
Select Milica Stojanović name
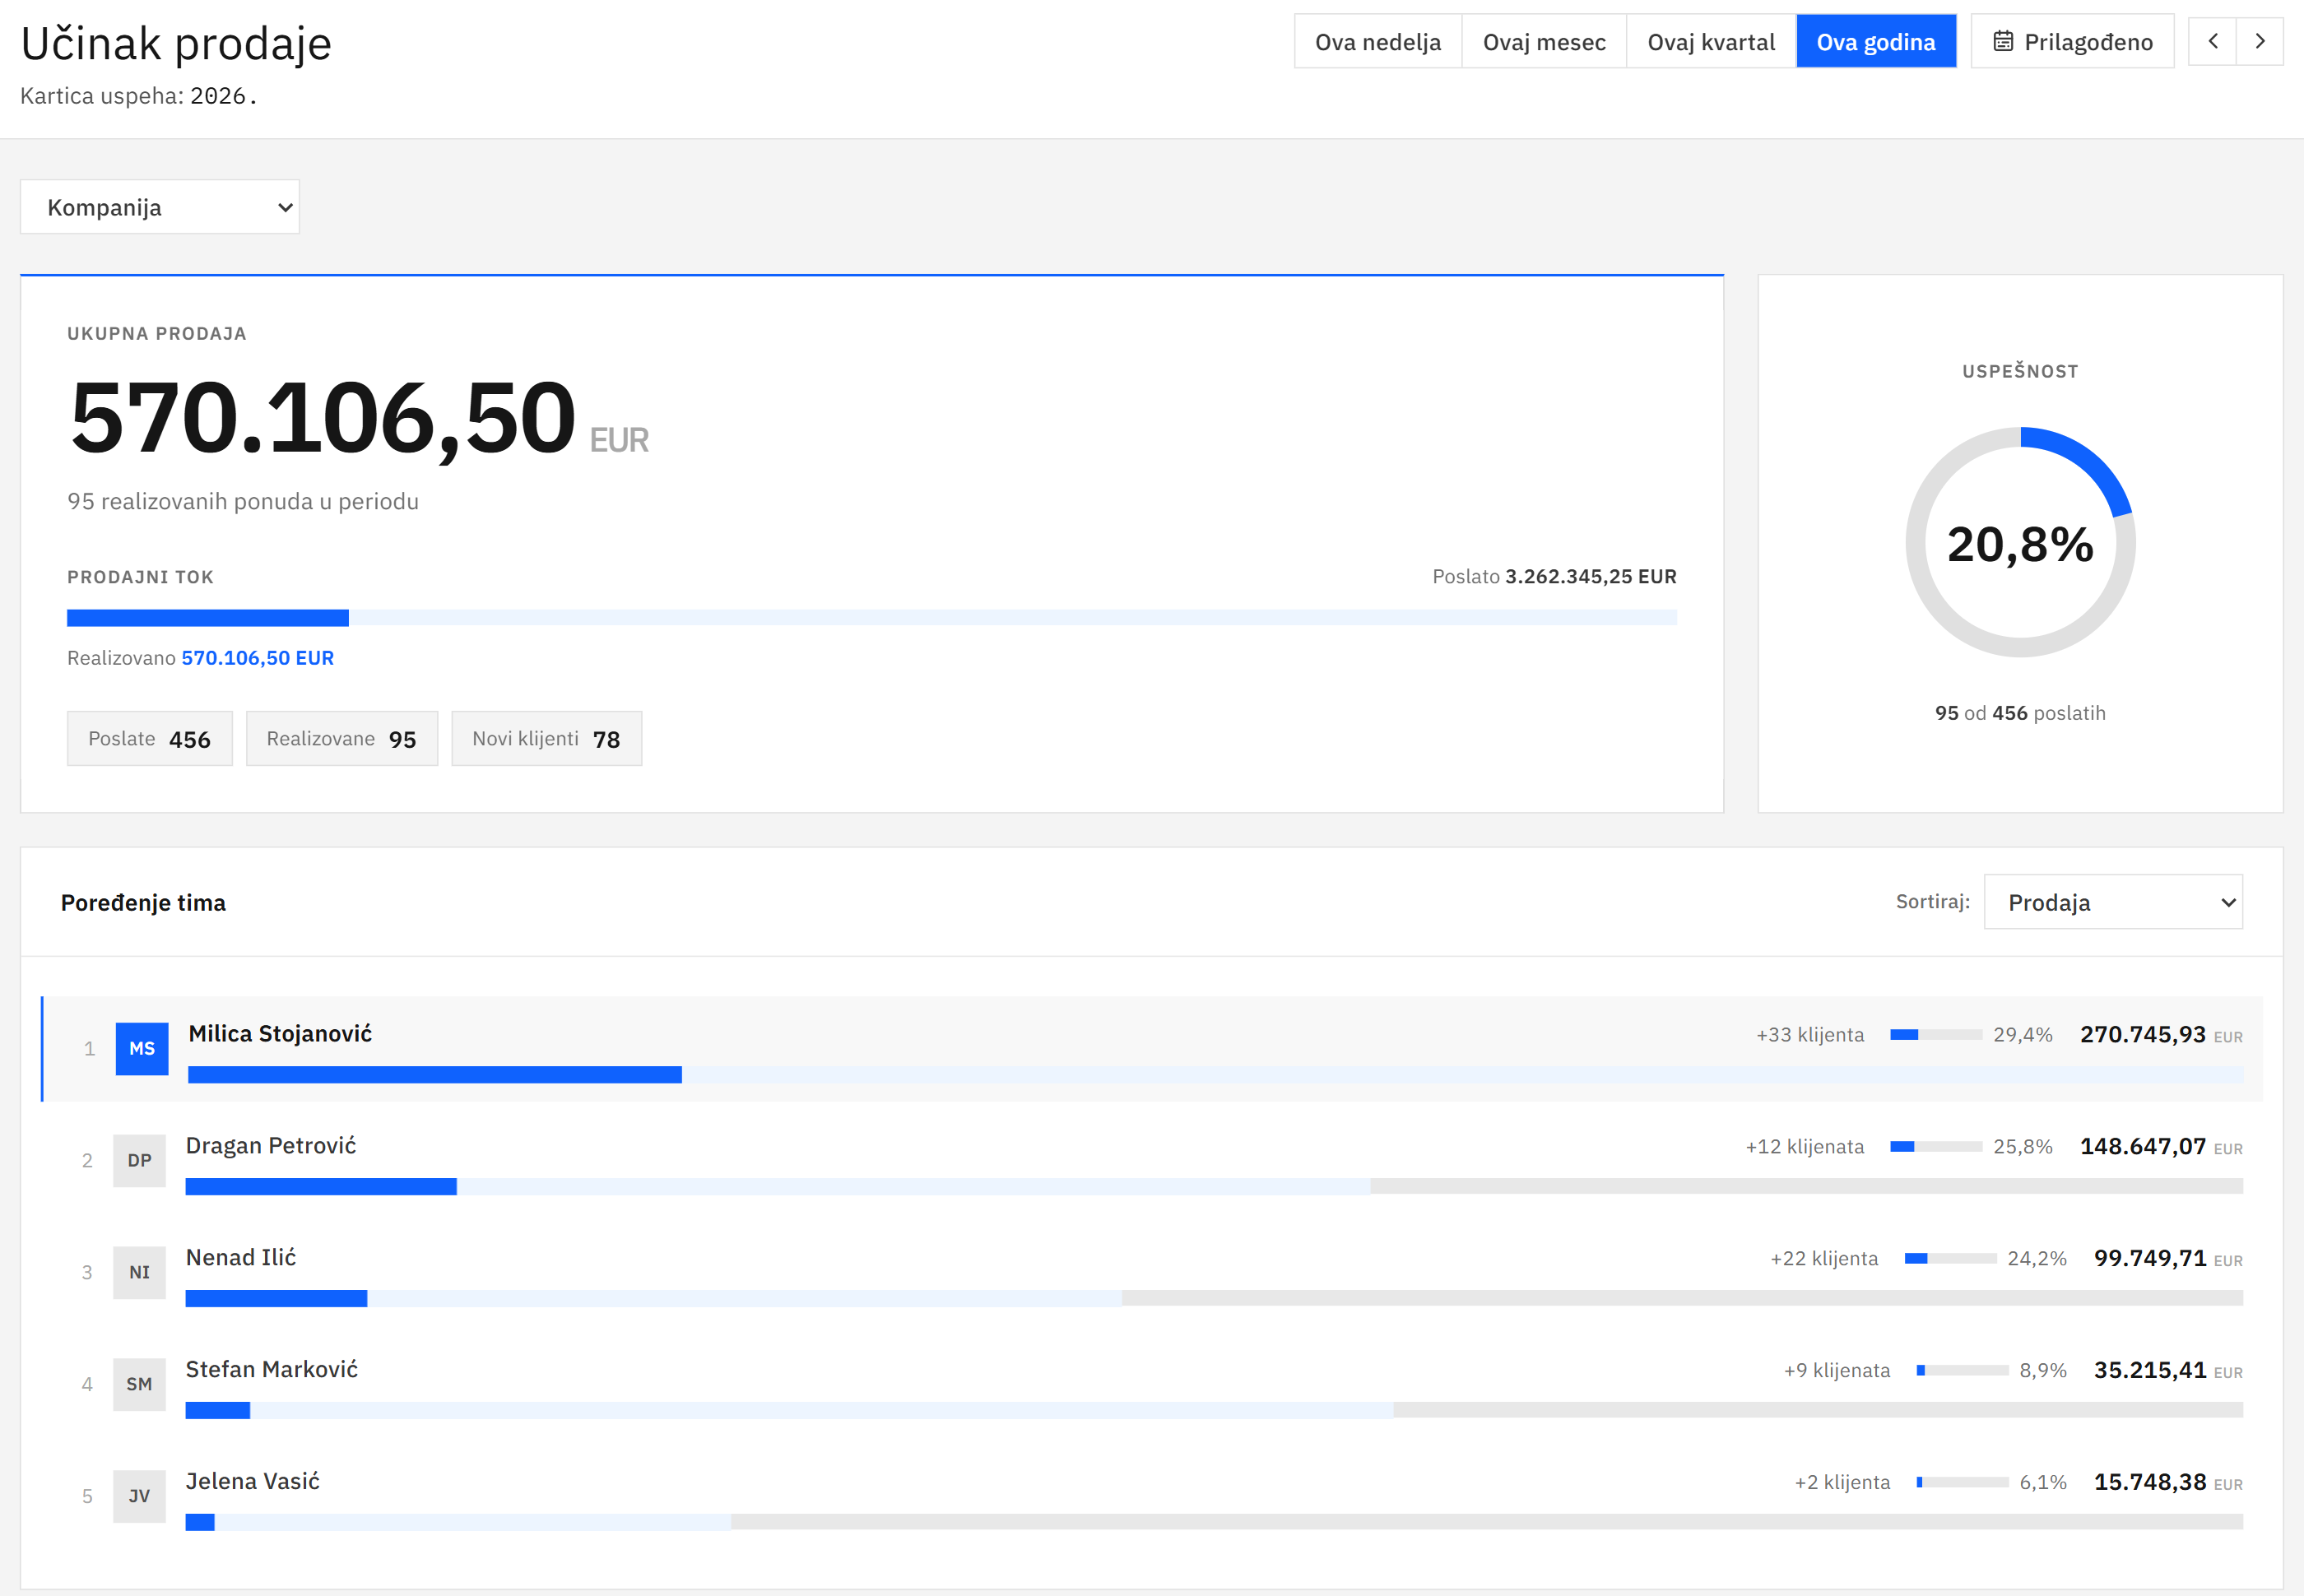pos(280,1033)
